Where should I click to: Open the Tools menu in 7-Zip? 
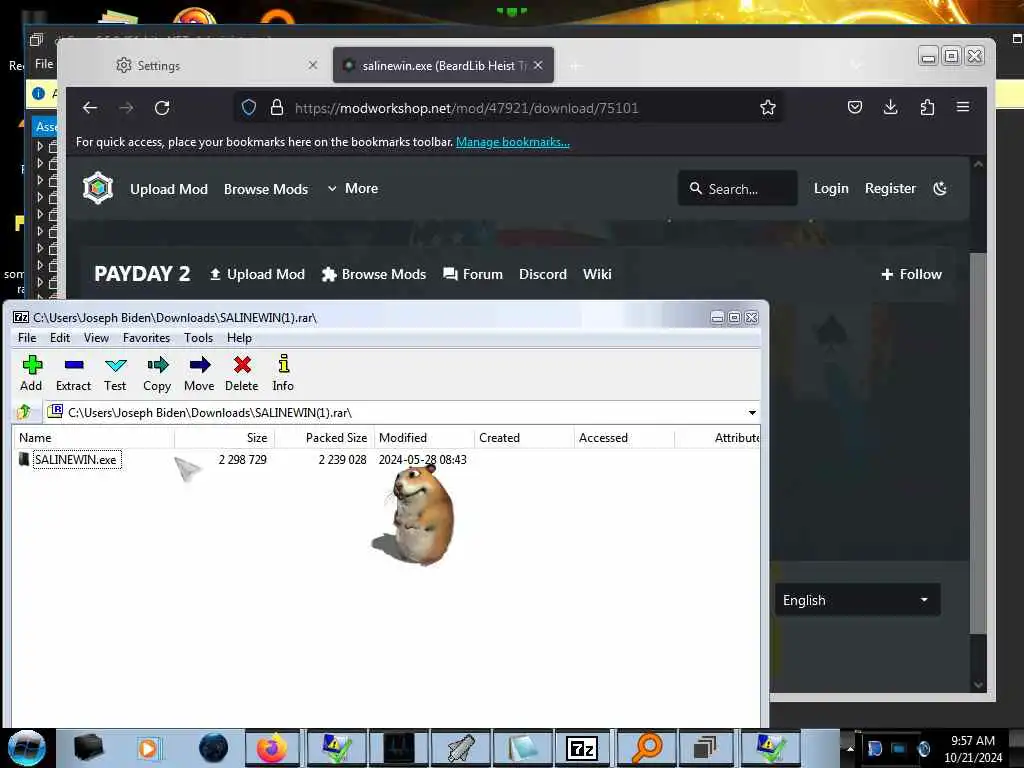coord(198,338)
